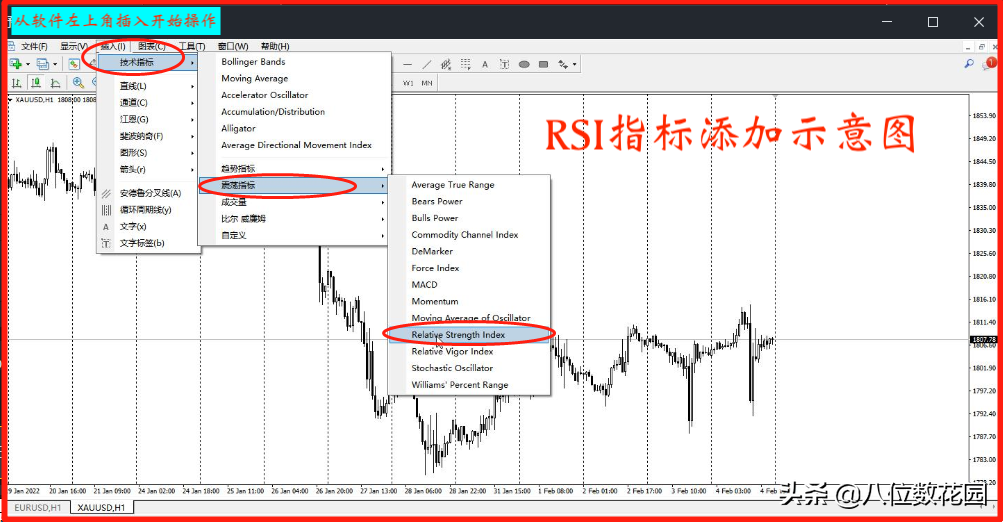Open the arrows tool dropdown arrow
The image size is (1003, 522).
575,65
